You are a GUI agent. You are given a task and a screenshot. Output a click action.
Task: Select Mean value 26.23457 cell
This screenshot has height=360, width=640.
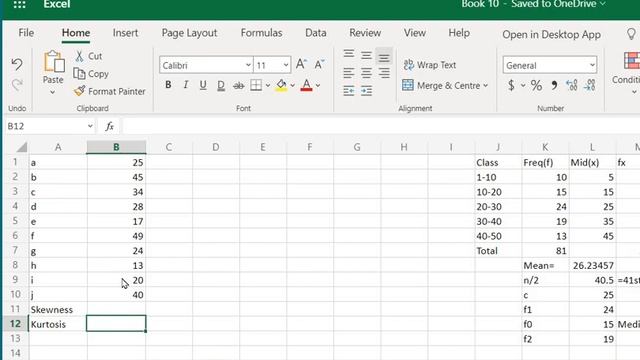tap(592, 265)
